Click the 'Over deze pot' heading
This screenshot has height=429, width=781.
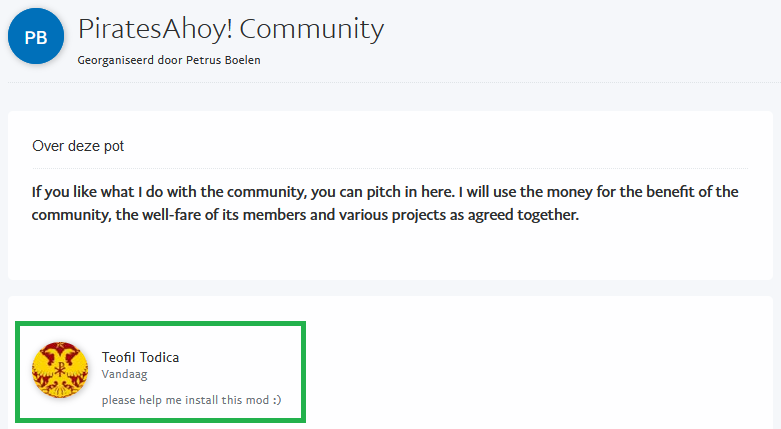85,146
